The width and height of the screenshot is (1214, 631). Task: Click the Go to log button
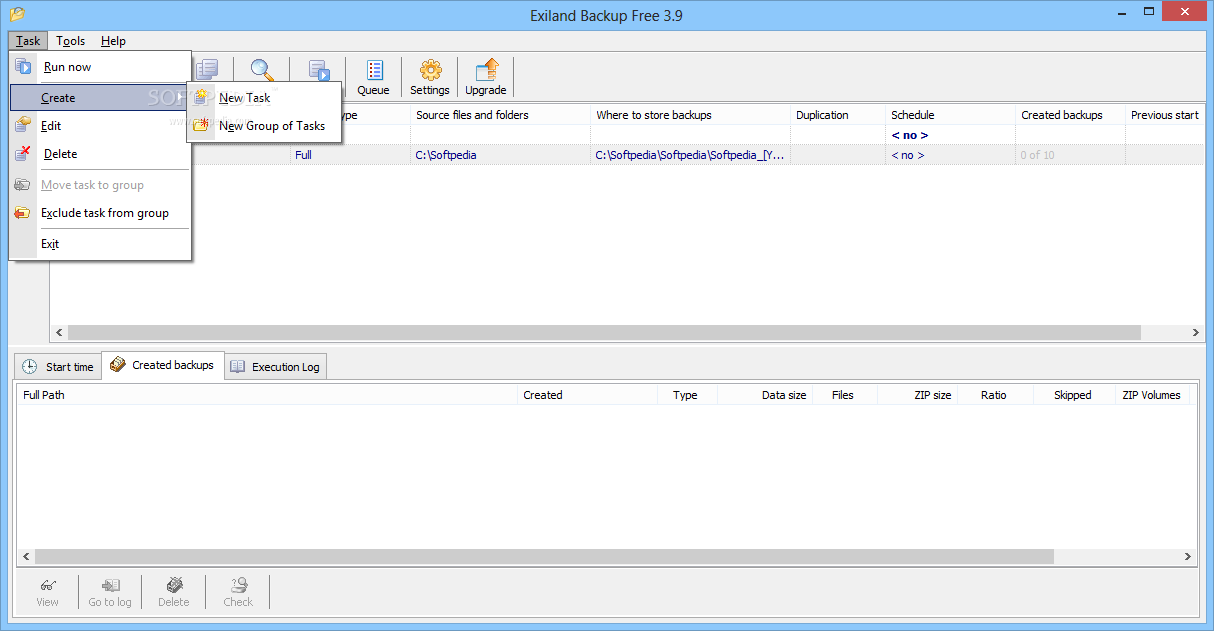pyautogui.click(x=110, y=592)
